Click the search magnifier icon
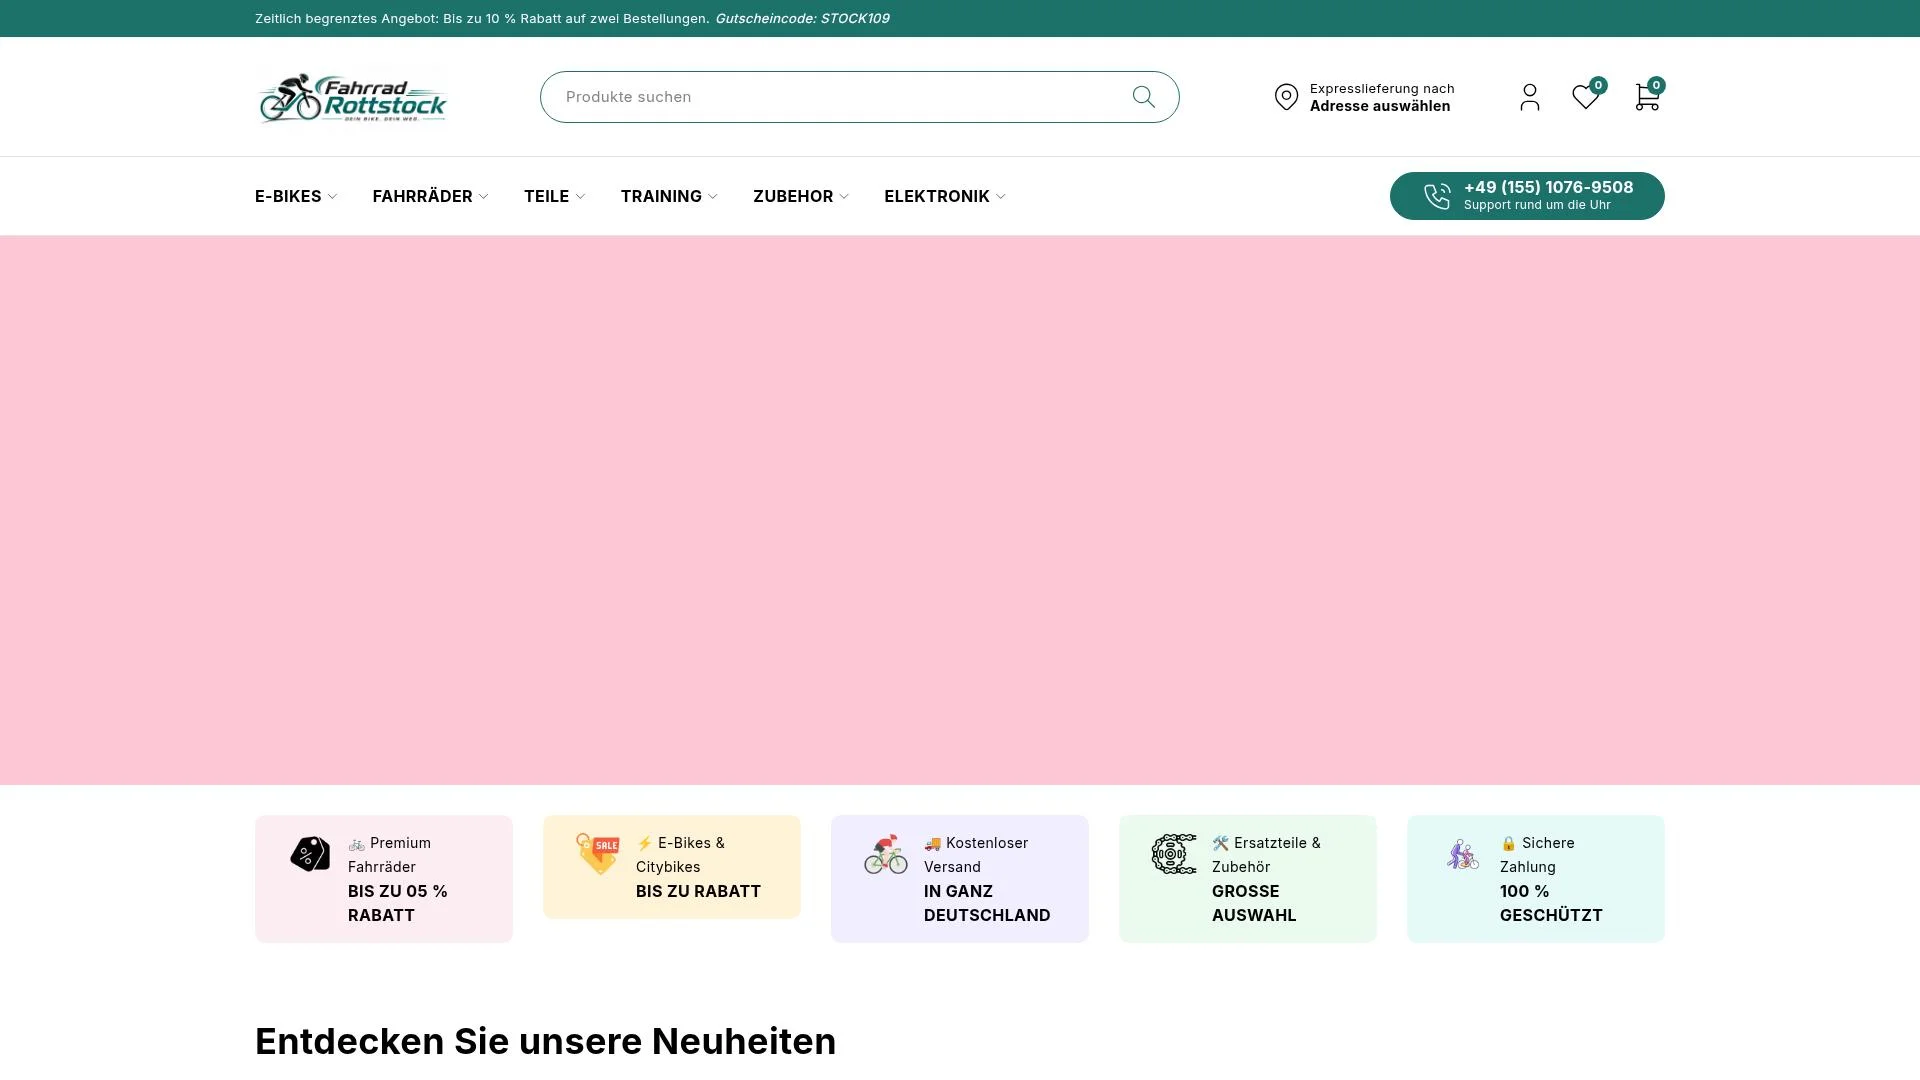 (x=1143, y=97)
